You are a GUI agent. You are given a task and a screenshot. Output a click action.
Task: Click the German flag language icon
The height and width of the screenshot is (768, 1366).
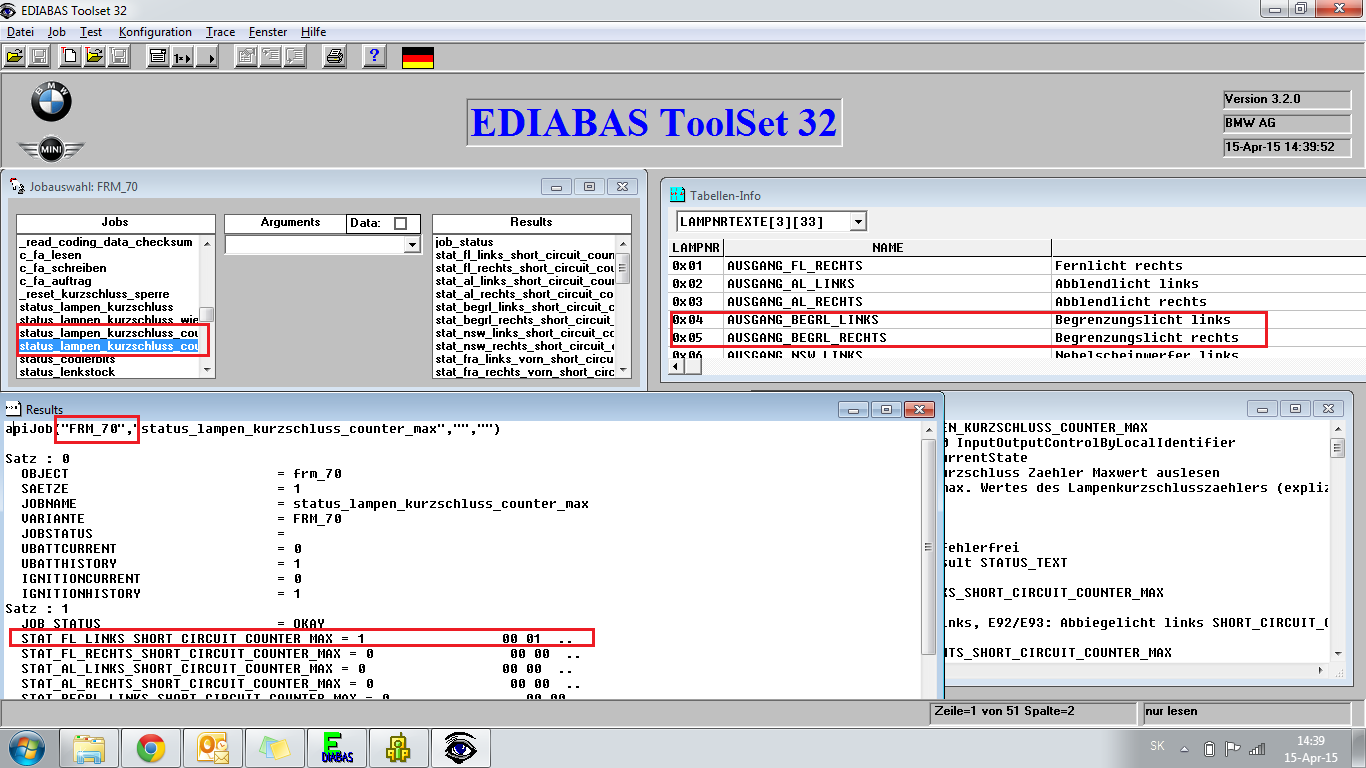coord(417,57)
